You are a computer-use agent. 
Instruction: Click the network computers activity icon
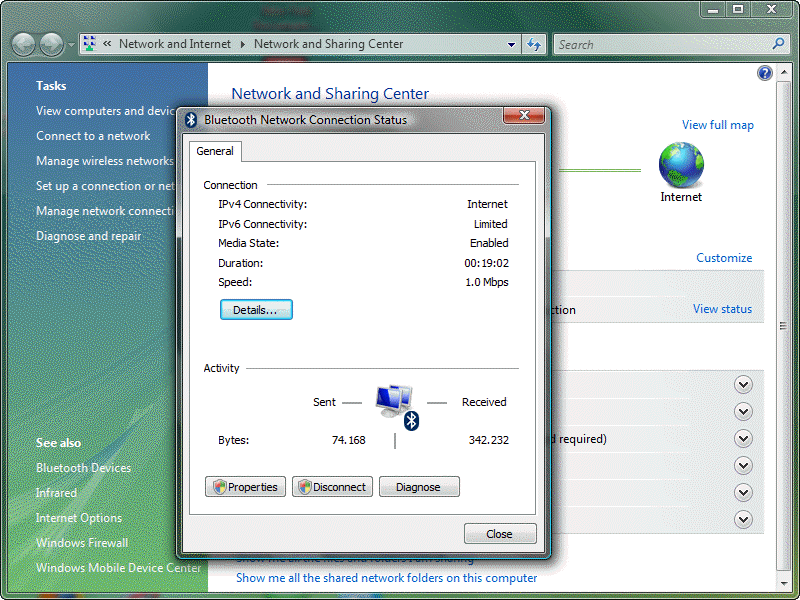coord(397,407)
